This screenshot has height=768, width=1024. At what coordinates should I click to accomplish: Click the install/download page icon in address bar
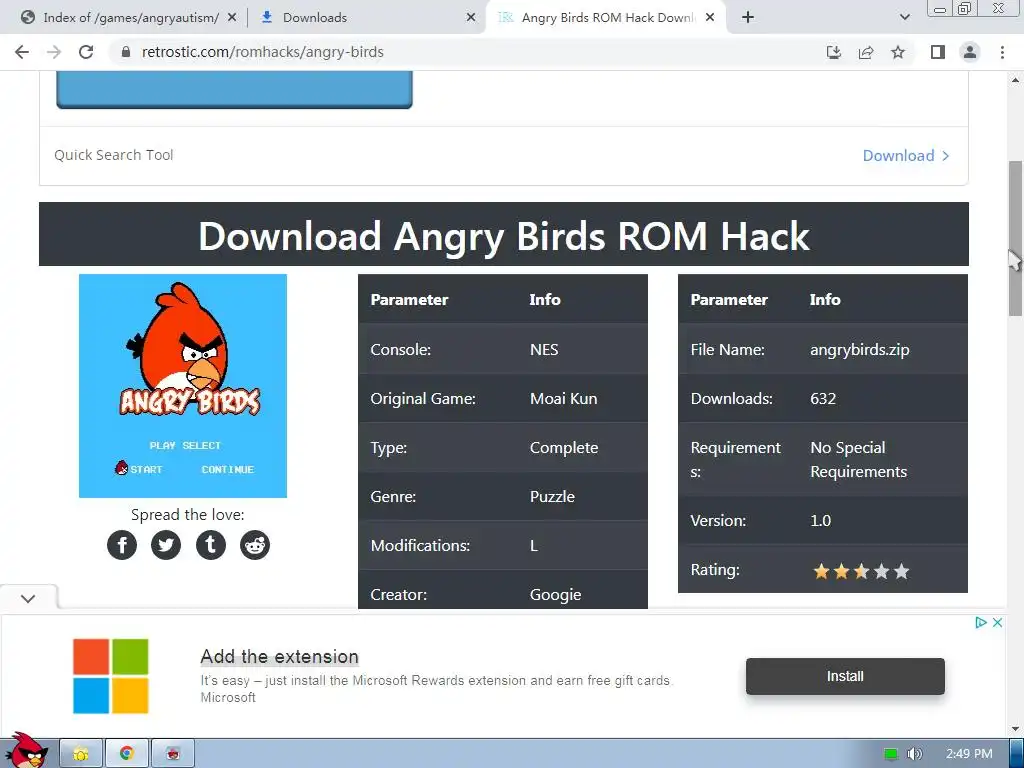click(x=834, y=52)
